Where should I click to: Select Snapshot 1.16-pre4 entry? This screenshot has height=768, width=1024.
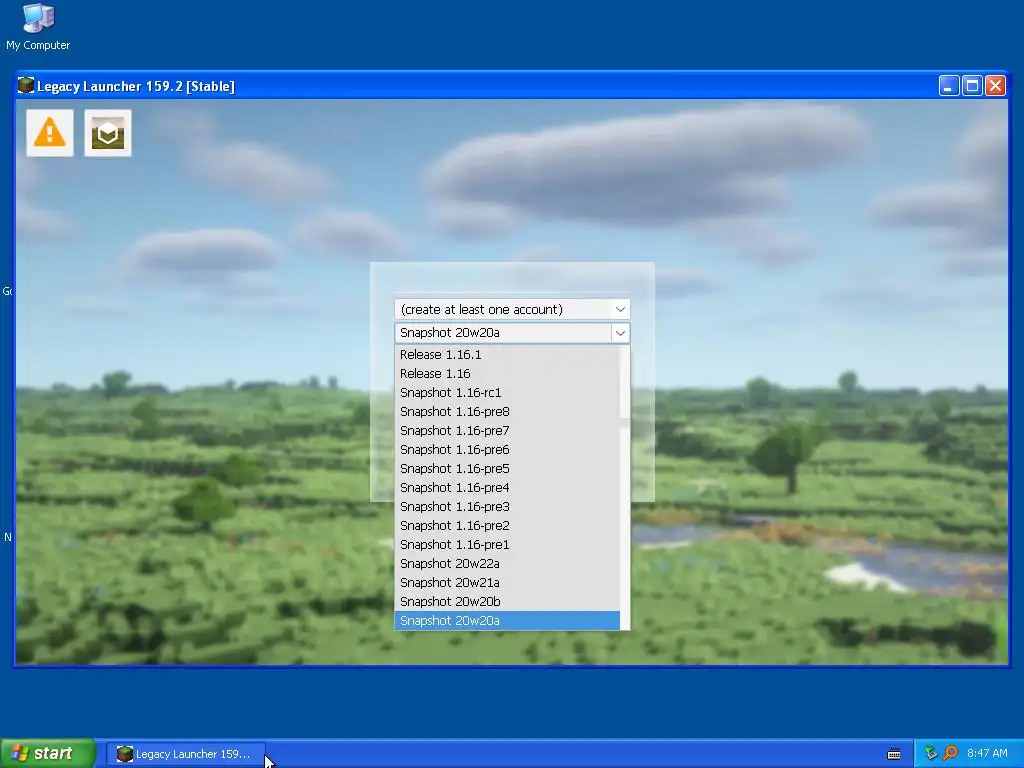(507, 487)
